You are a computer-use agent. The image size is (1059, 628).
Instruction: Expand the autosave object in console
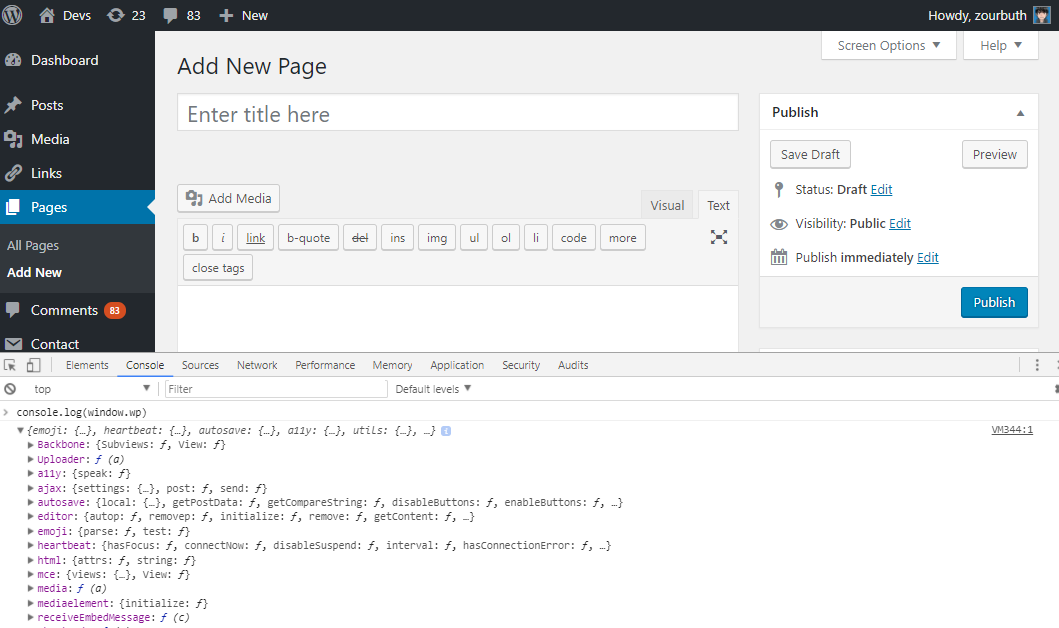pyautogui.click(x=30, y=502)
